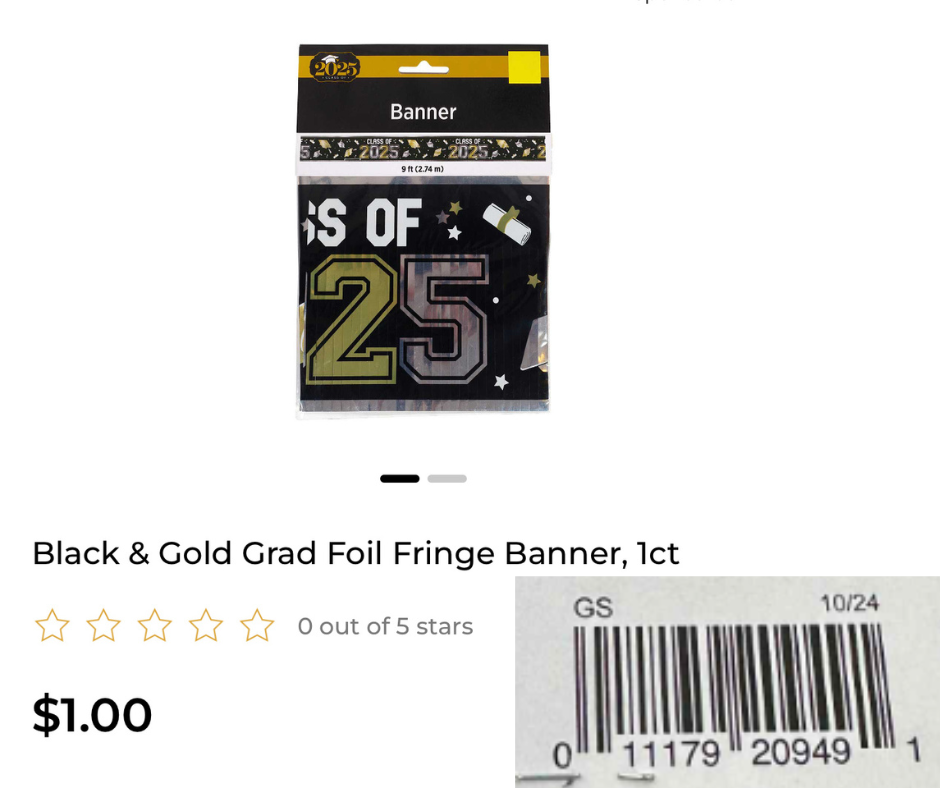Click the yellow square on the package header
Image resolution: width=940 pixels, height=788 pixels.
(x=525, y=68)
